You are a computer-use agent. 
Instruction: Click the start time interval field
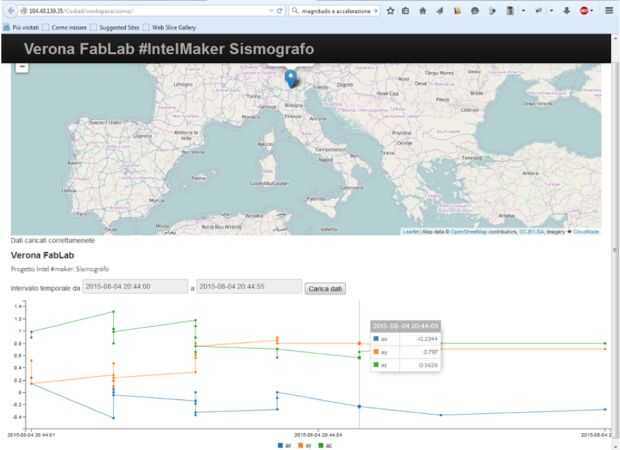(135, 286)
